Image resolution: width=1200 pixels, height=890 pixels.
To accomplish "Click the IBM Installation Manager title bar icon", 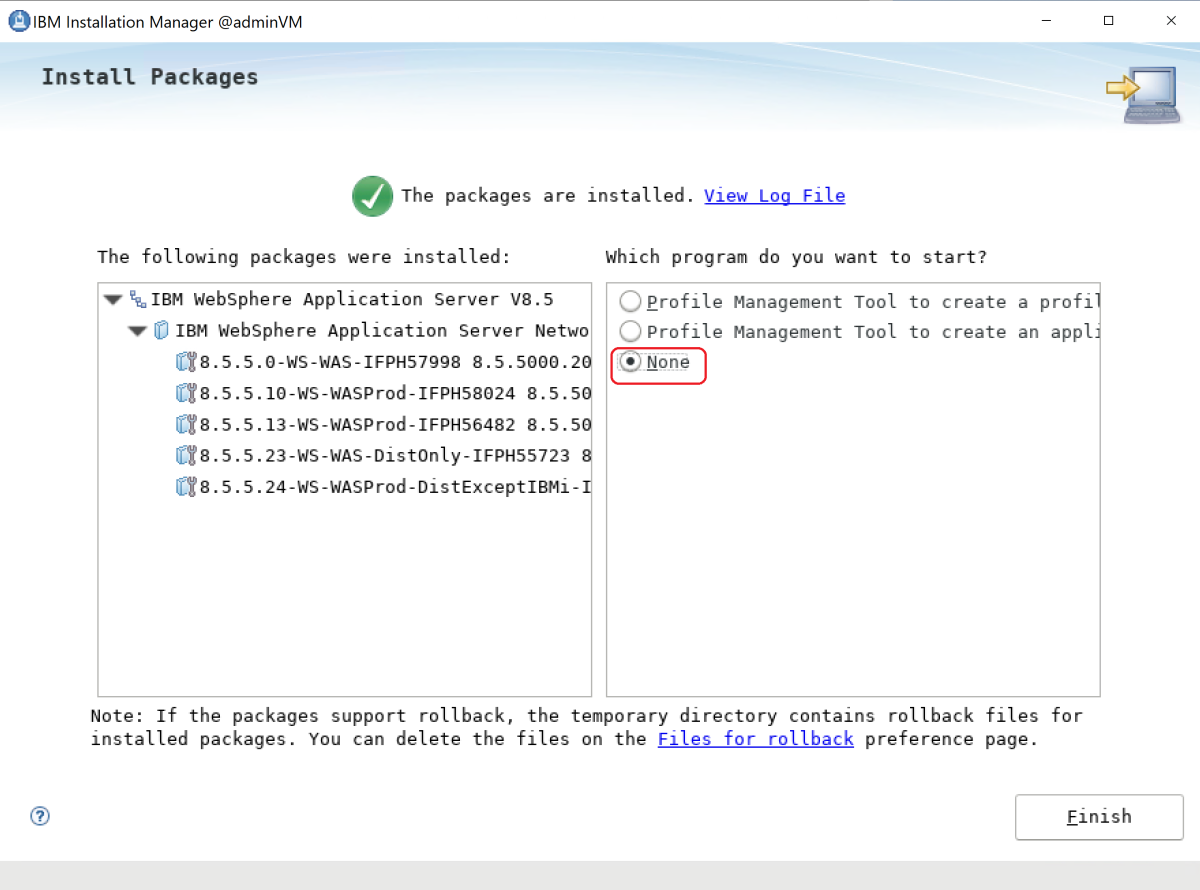I will coord(19,20).
